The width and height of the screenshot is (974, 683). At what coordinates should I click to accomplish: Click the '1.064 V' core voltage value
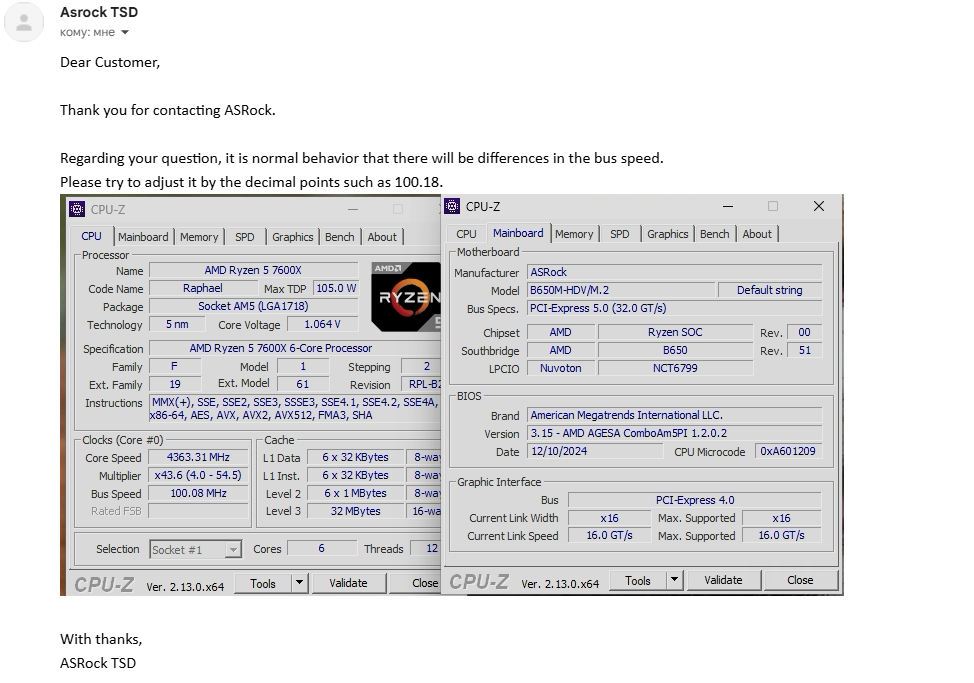[x=322, y=324]
